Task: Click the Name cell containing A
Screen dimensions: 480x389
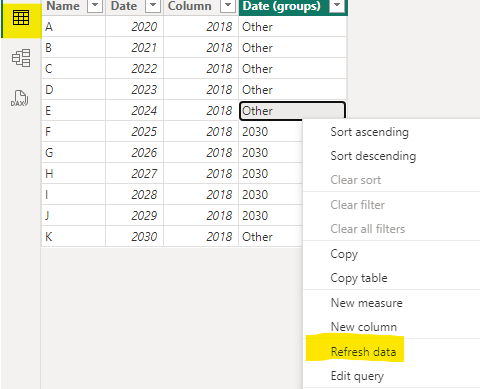Action: pos(74,27)
